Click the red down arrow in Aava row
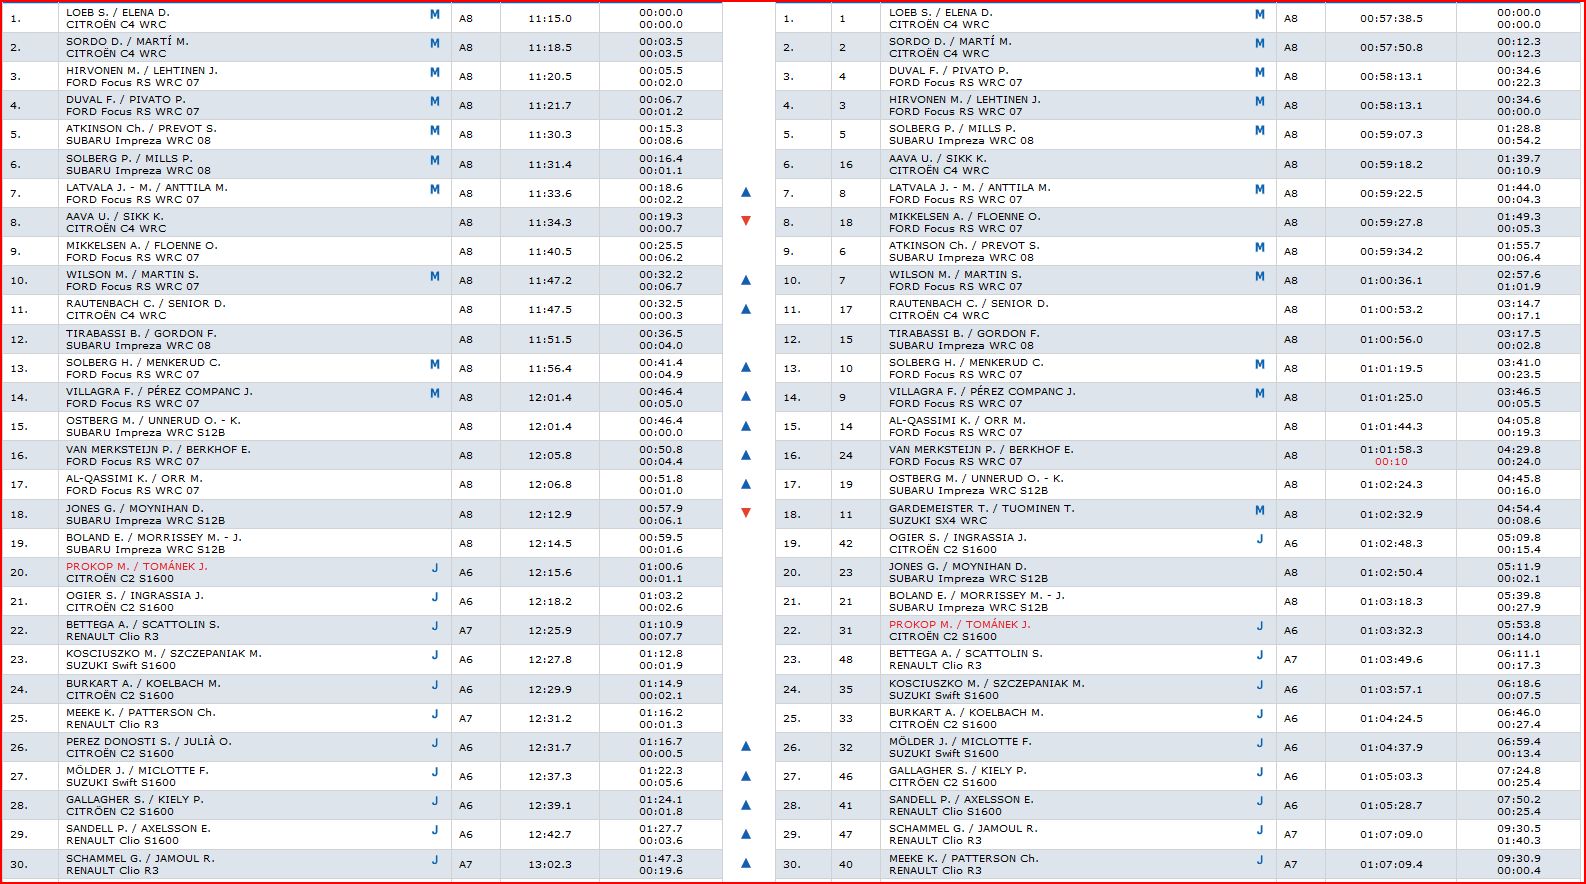This screenshot has height=884, width=1586. [746, 221]
